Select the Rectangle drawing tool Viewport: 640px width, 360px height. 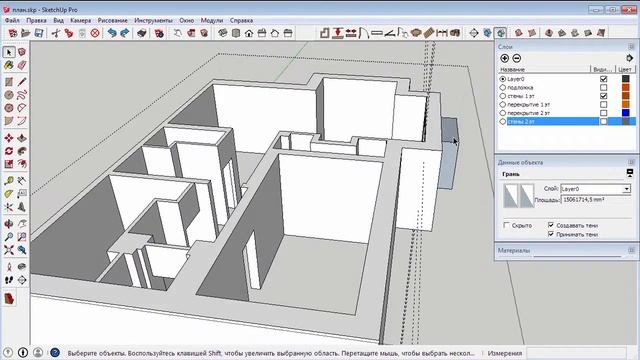click(9, 82)
